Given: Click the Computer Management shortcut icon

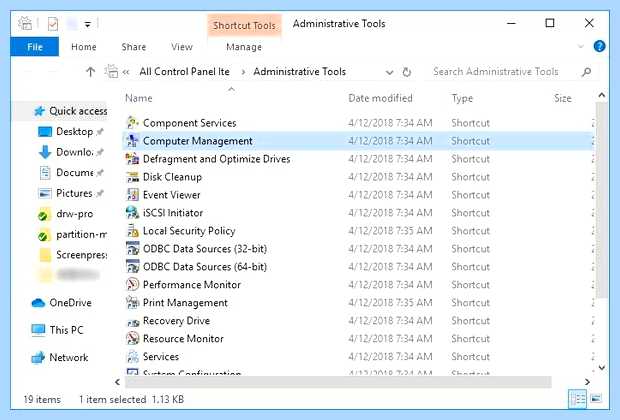Looking at the screenshot, I should (x=132, y=141).
